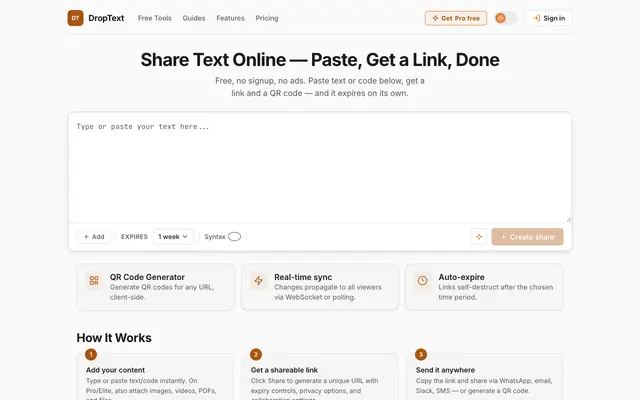Open the Guides menu item
Screen dimensions: 640x400
pos(194,18)
